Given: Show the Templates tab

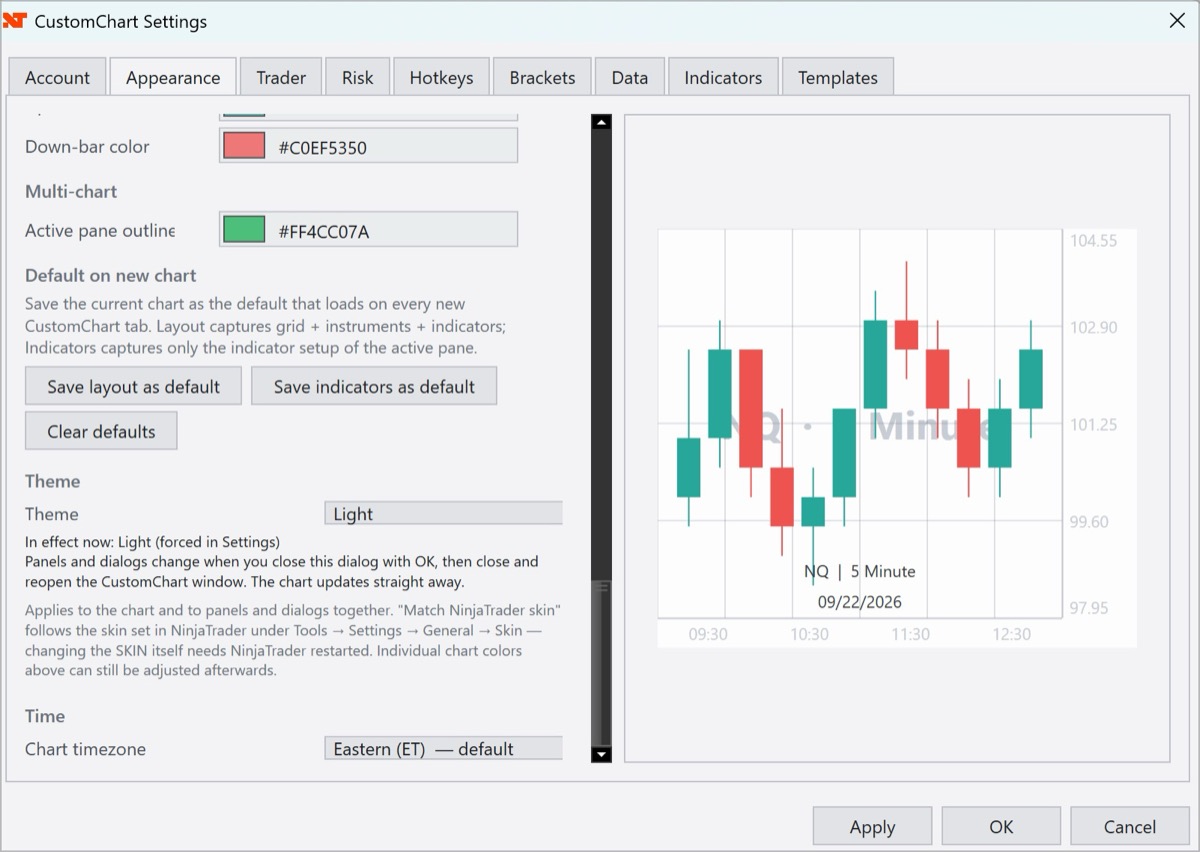Looking at the screenshot, I should (x=838, y=78).
